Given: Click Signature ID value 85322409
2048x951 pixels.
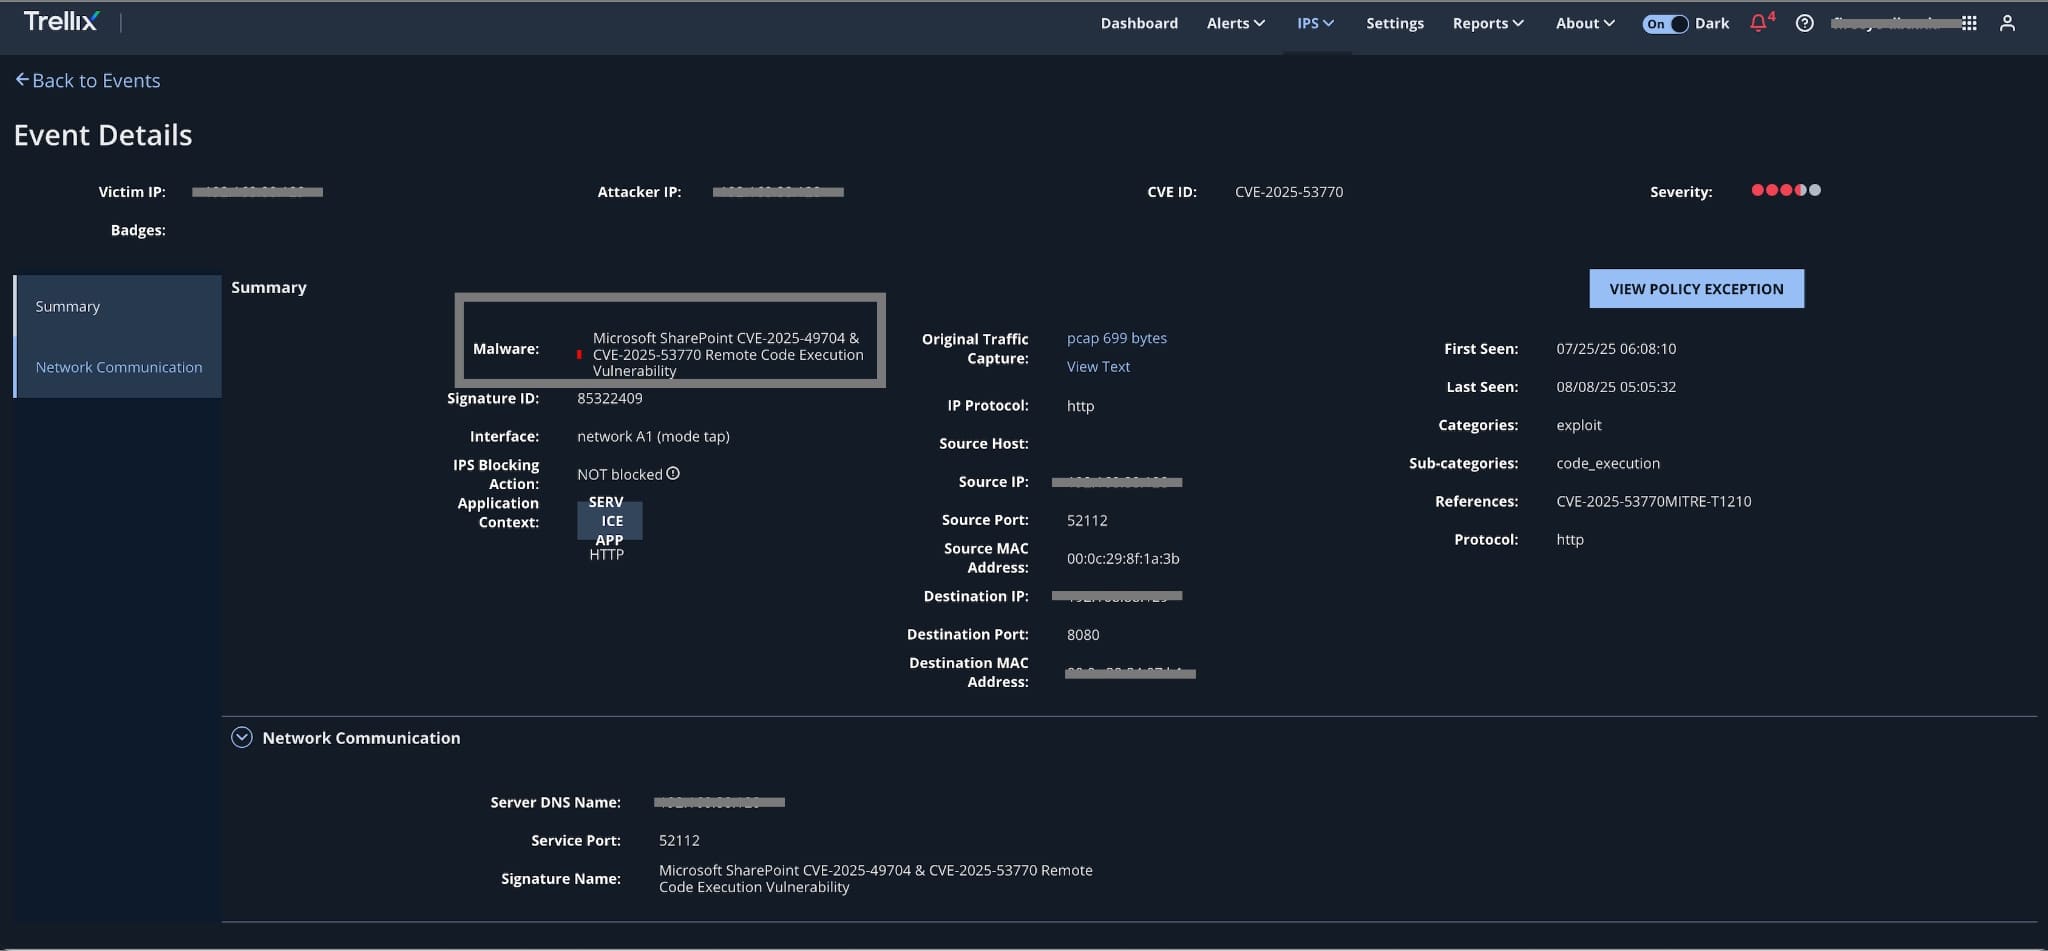Looking at the screenshot, I should tap(610, 398).
